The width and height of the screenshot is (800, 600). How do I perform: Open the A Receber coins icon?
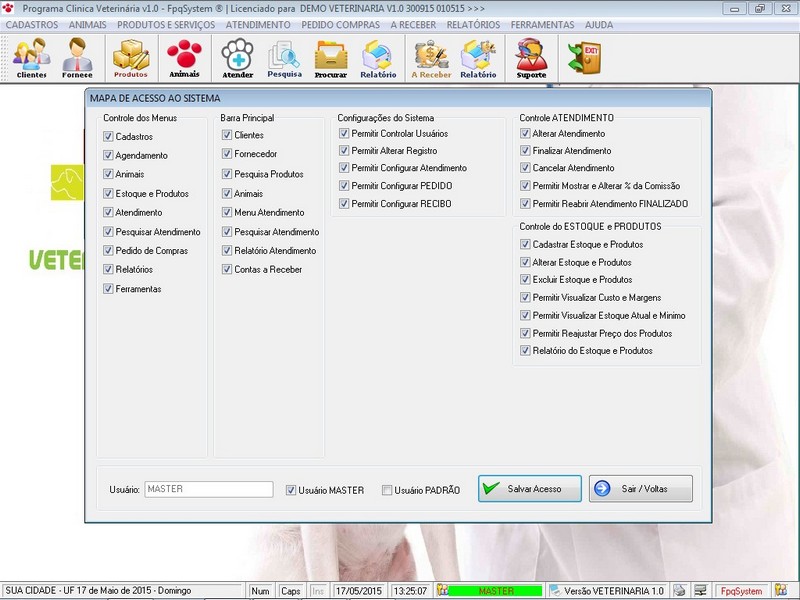431,58
